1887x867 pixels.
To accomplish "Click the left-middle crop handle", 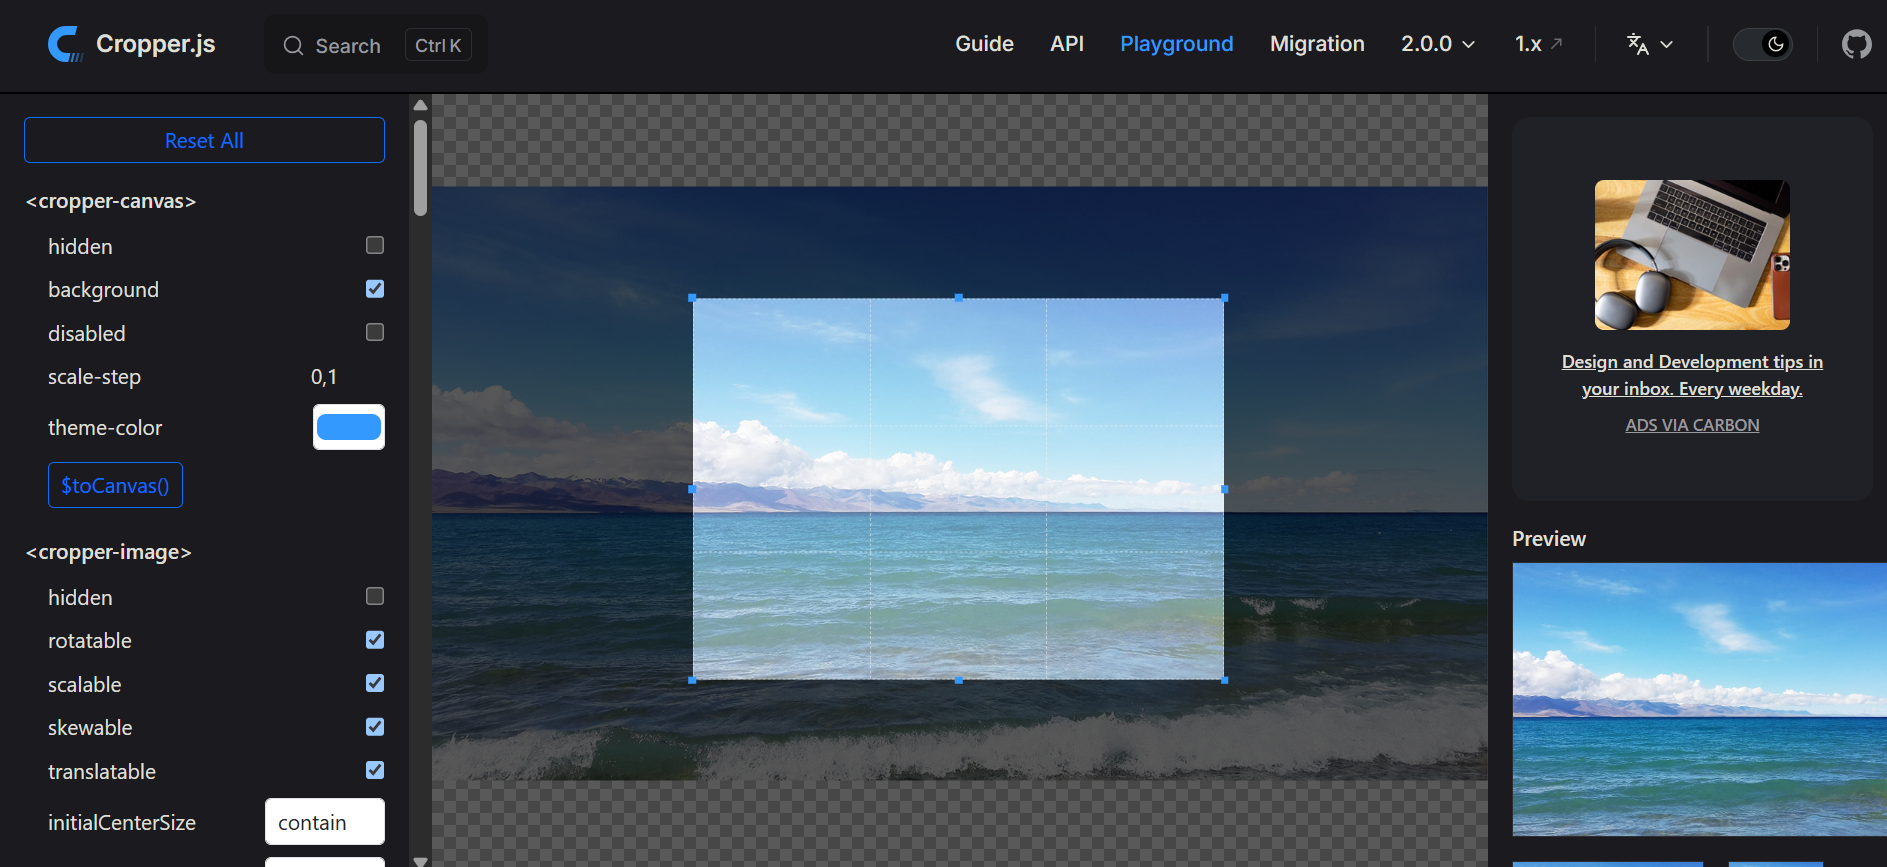I will [x=692, y=489].
